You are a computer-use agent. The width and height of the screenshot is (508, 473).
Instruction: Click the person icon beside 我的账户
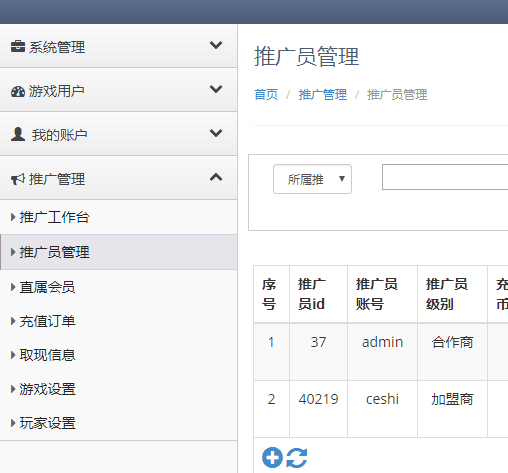pos(18,134)
